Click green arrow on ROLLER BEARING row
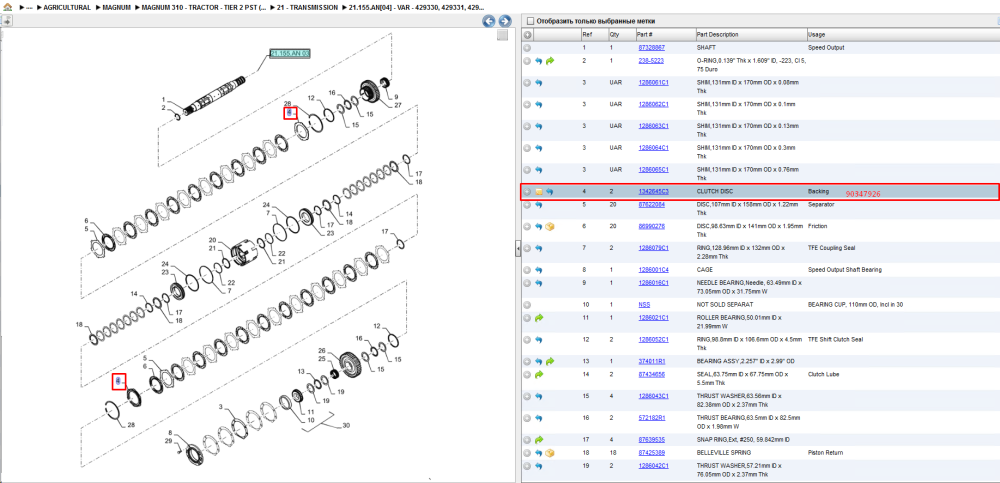Screen dimensions: 1000x483 (x=539, y=318)
